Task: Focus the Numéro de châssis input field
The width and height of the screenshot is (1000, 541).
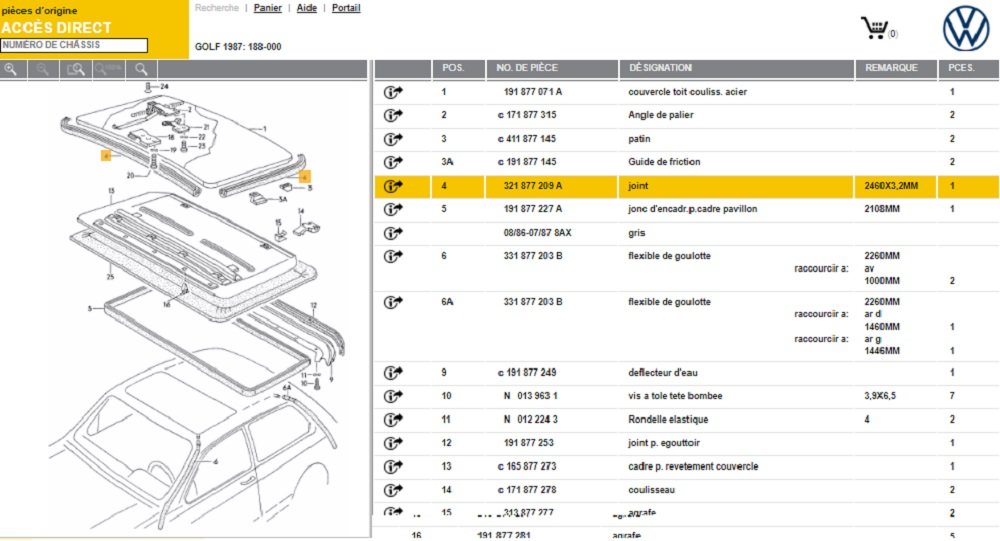Action: tap(74, 45)
